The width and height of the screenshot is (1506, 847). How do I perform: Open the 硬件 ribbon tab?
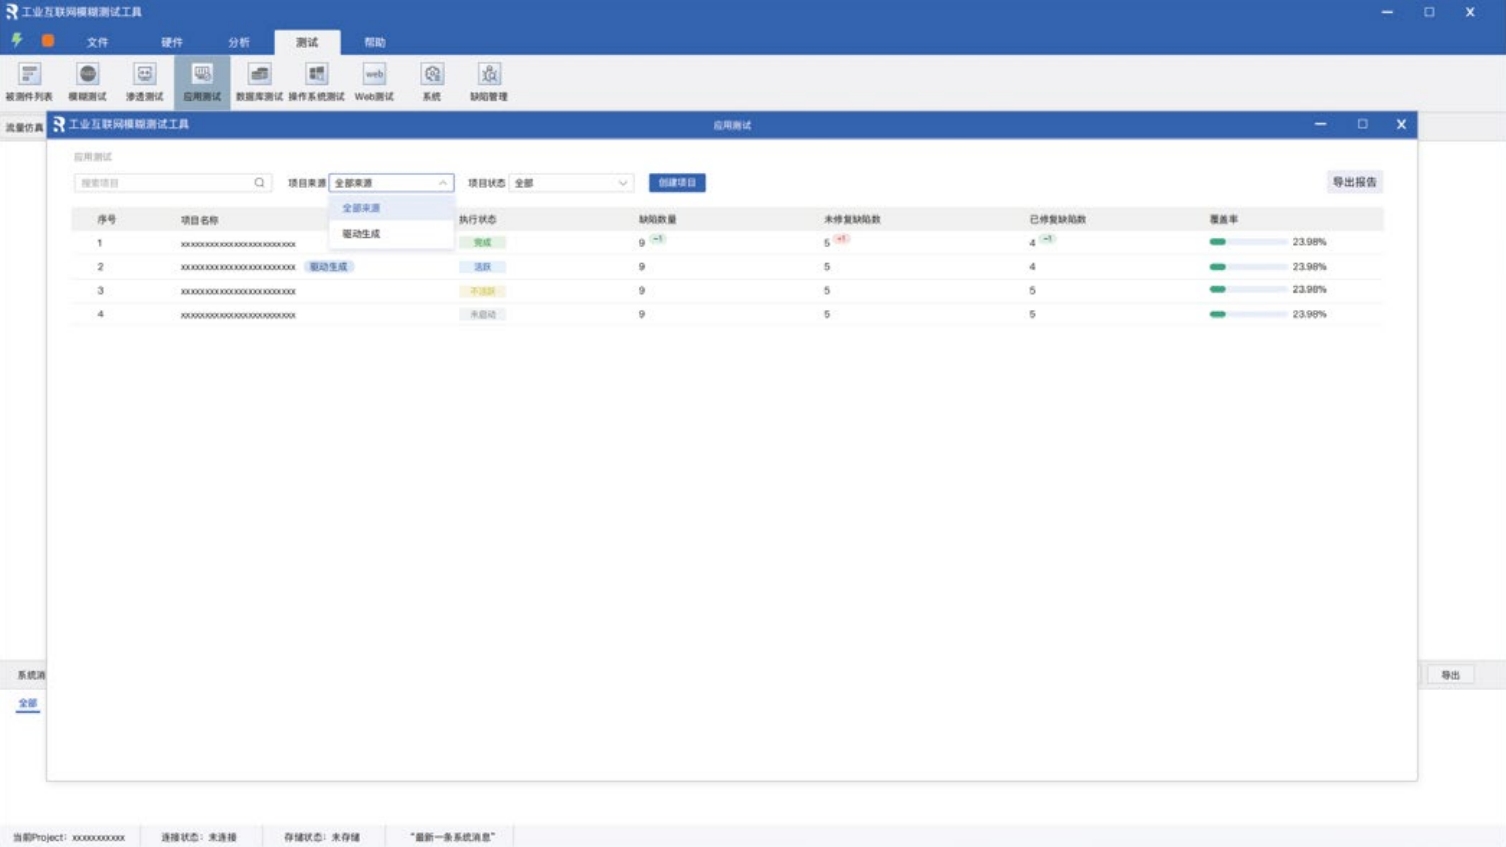coord(172,42)
